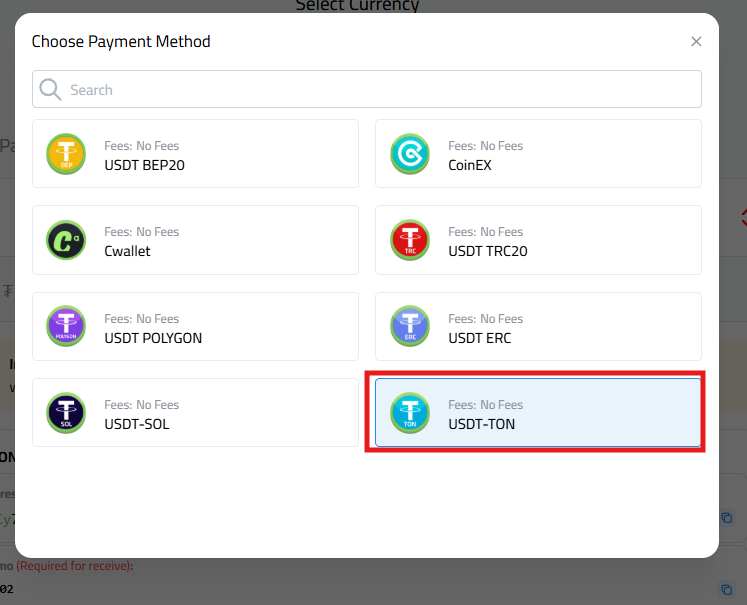Close the Choose Payment Method dialog

[696, 41]
